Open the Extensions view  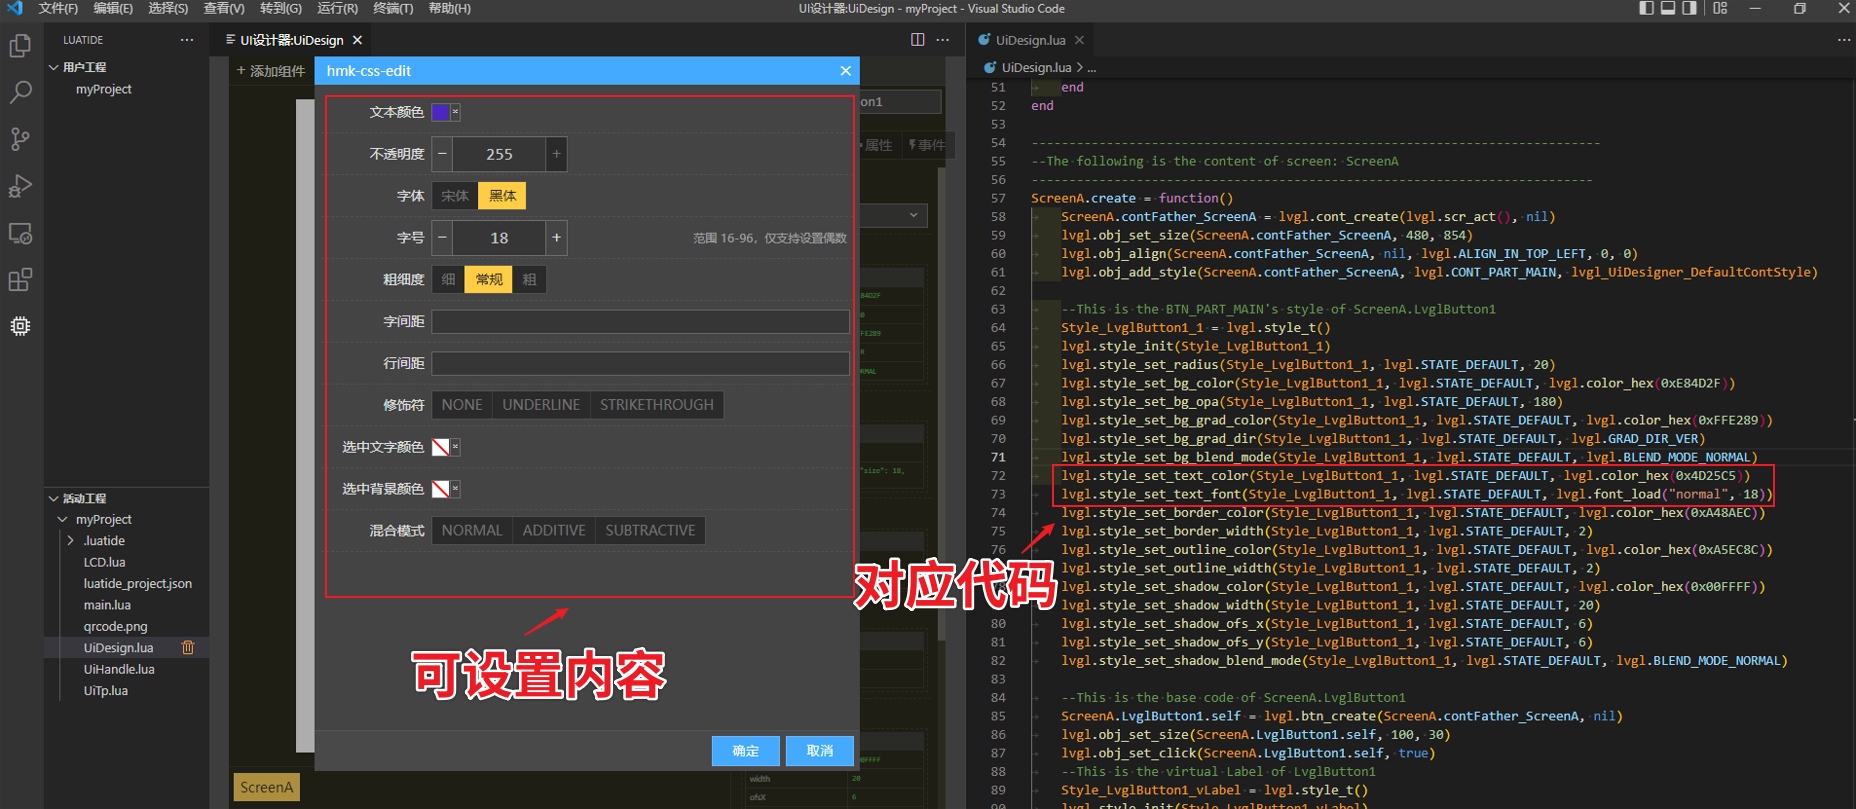point(20,279)
